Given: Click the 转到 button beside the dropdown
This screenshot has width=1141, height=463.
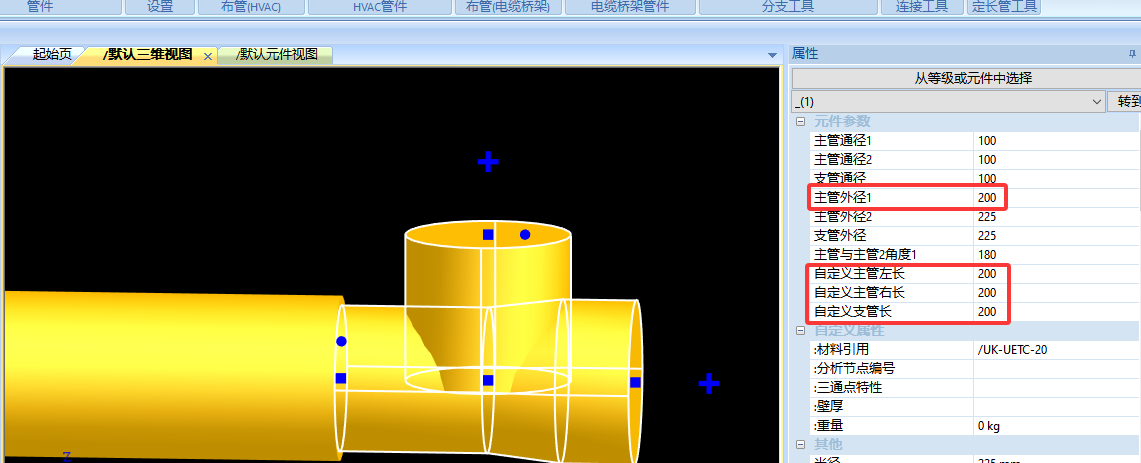Looking at the screenshot, I should (x=1126, y=102).
